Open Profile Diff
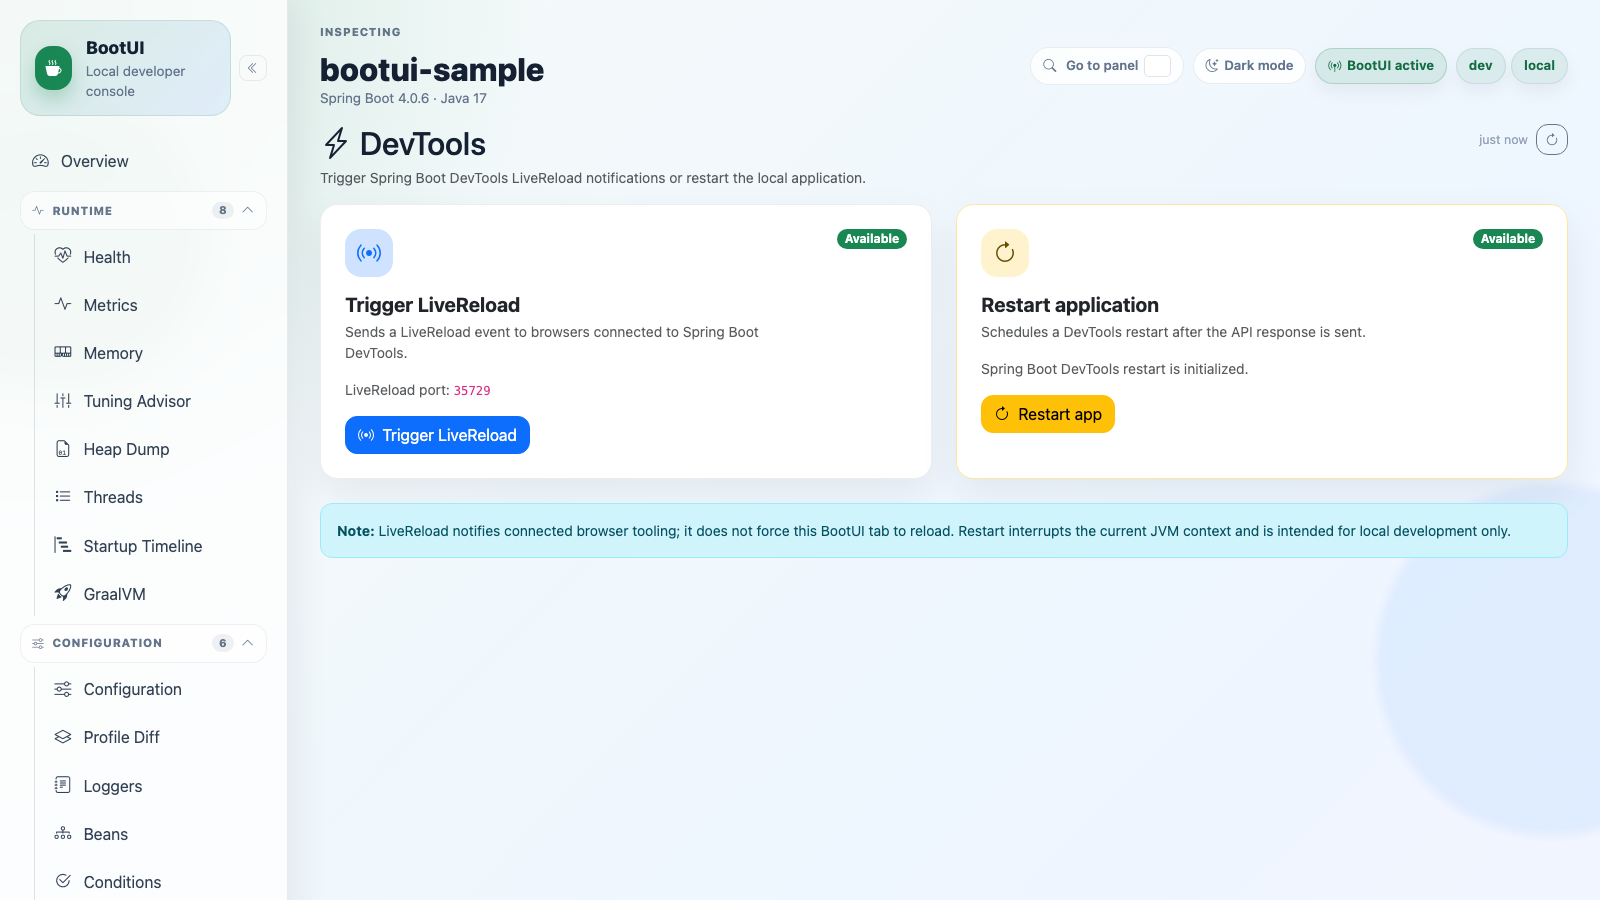This screenshot has height=900, width=1600. pos(155,737)
